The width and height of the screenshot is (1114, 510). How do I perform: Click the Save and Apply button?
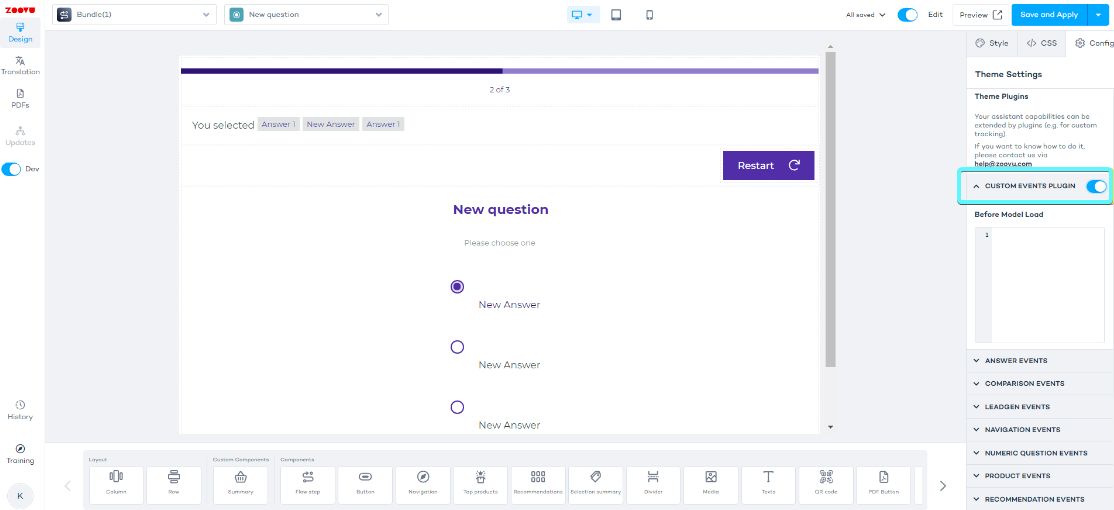coord(1048,15)
